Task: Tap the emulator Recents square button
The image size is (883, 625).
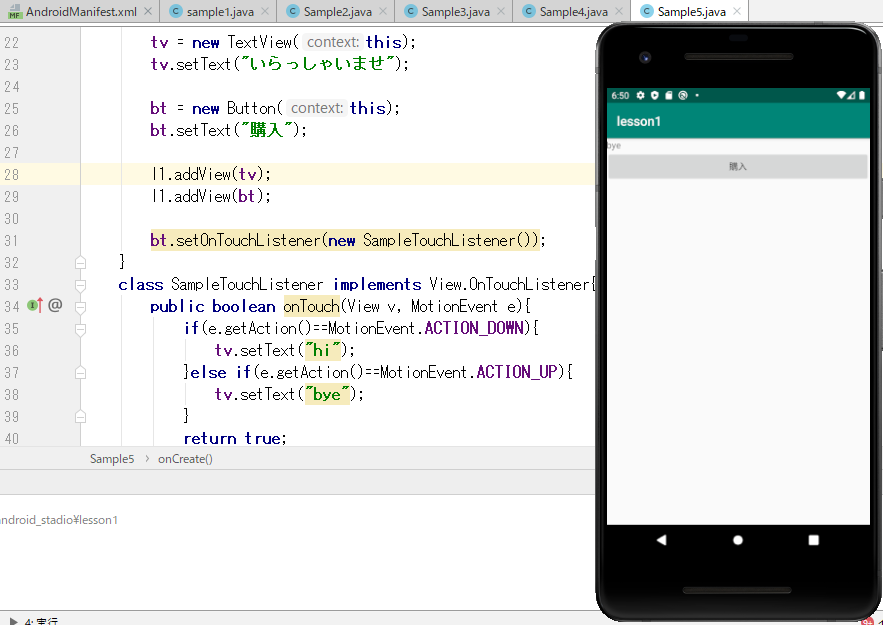Action: [813, 540]
